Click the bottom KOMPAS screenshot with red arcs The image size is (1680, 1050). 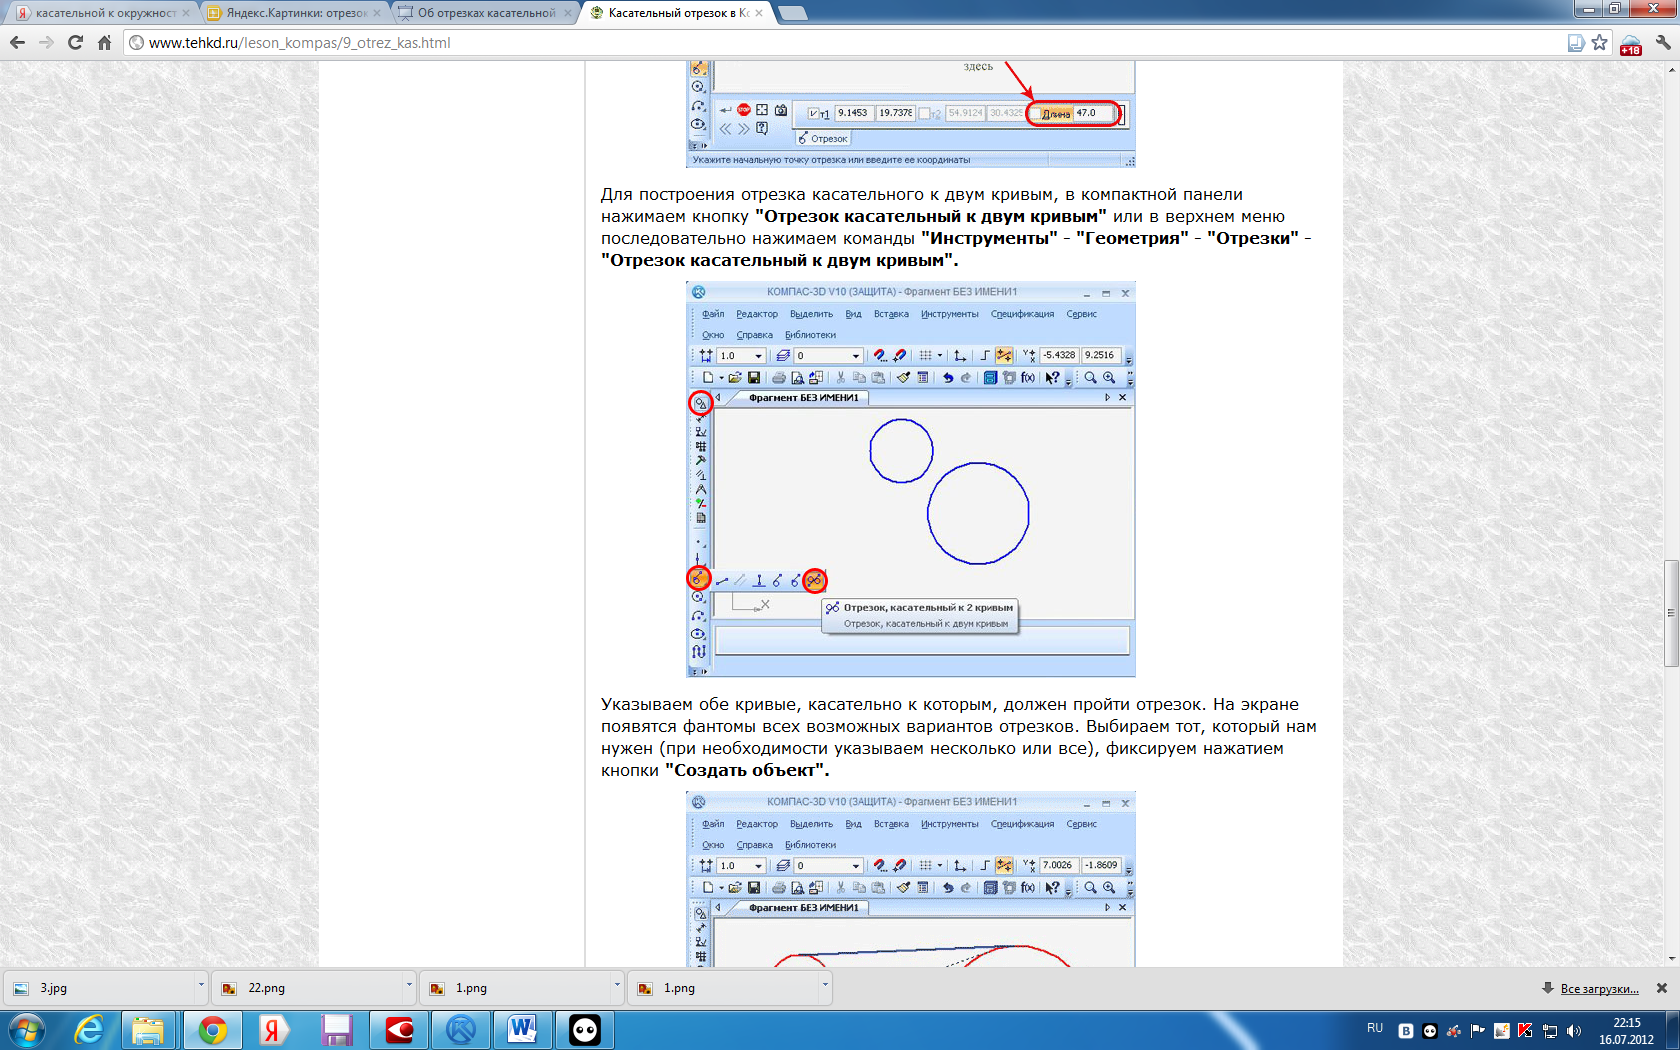911,879
